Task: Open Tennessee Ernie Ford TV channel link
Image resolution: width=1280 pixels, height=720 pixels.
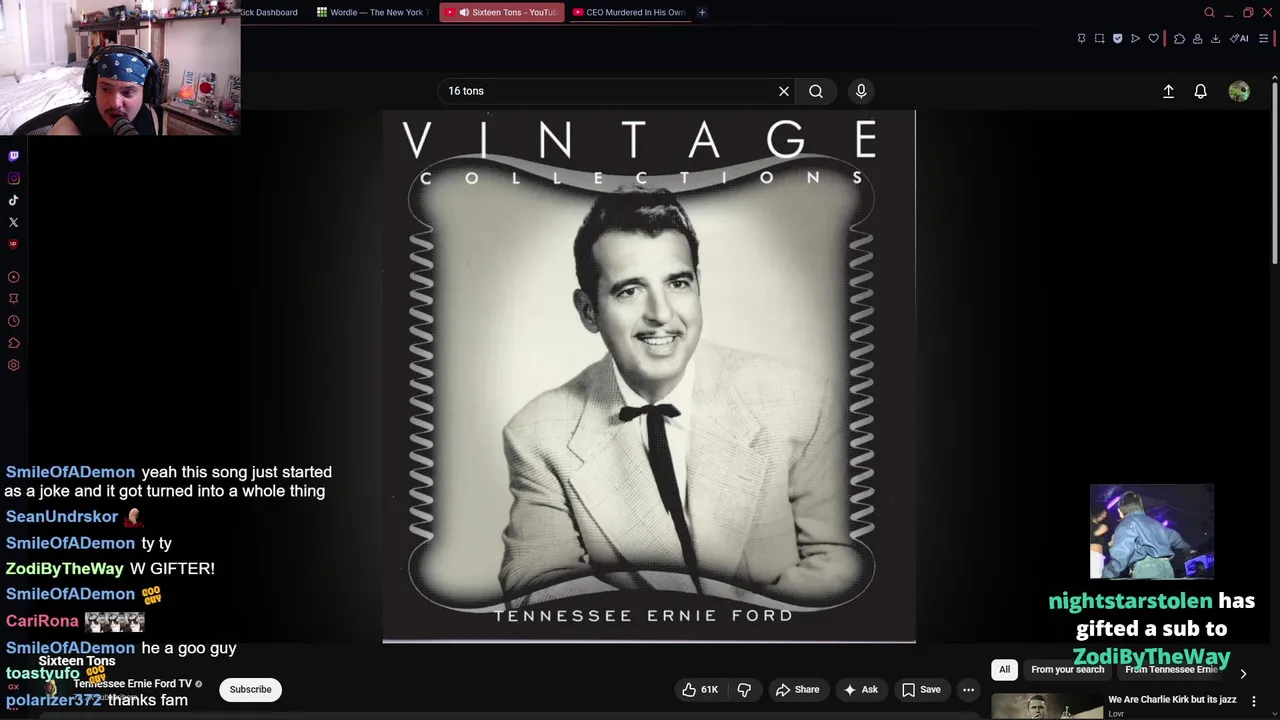Action: tap(132, 684)
